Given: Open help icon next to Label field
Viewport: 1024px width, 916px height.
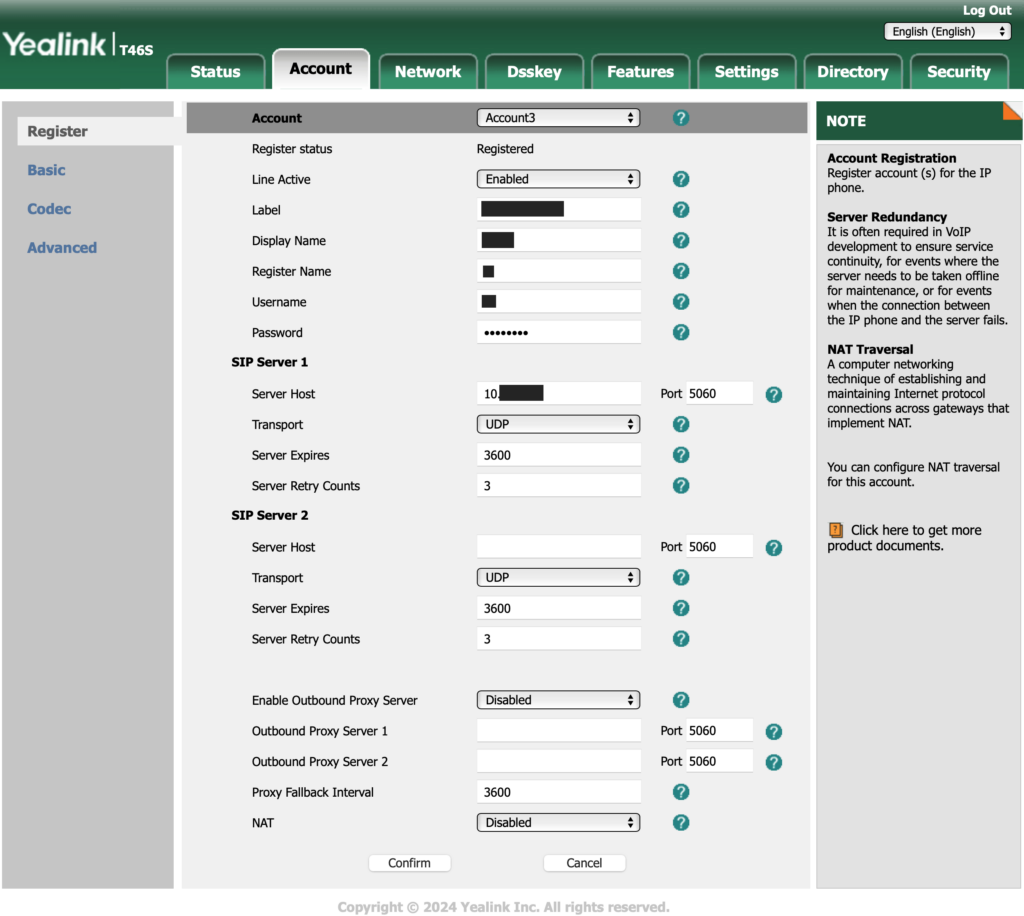Looking at the screenshot, I should pyautogui.click(x=680, y=210).
